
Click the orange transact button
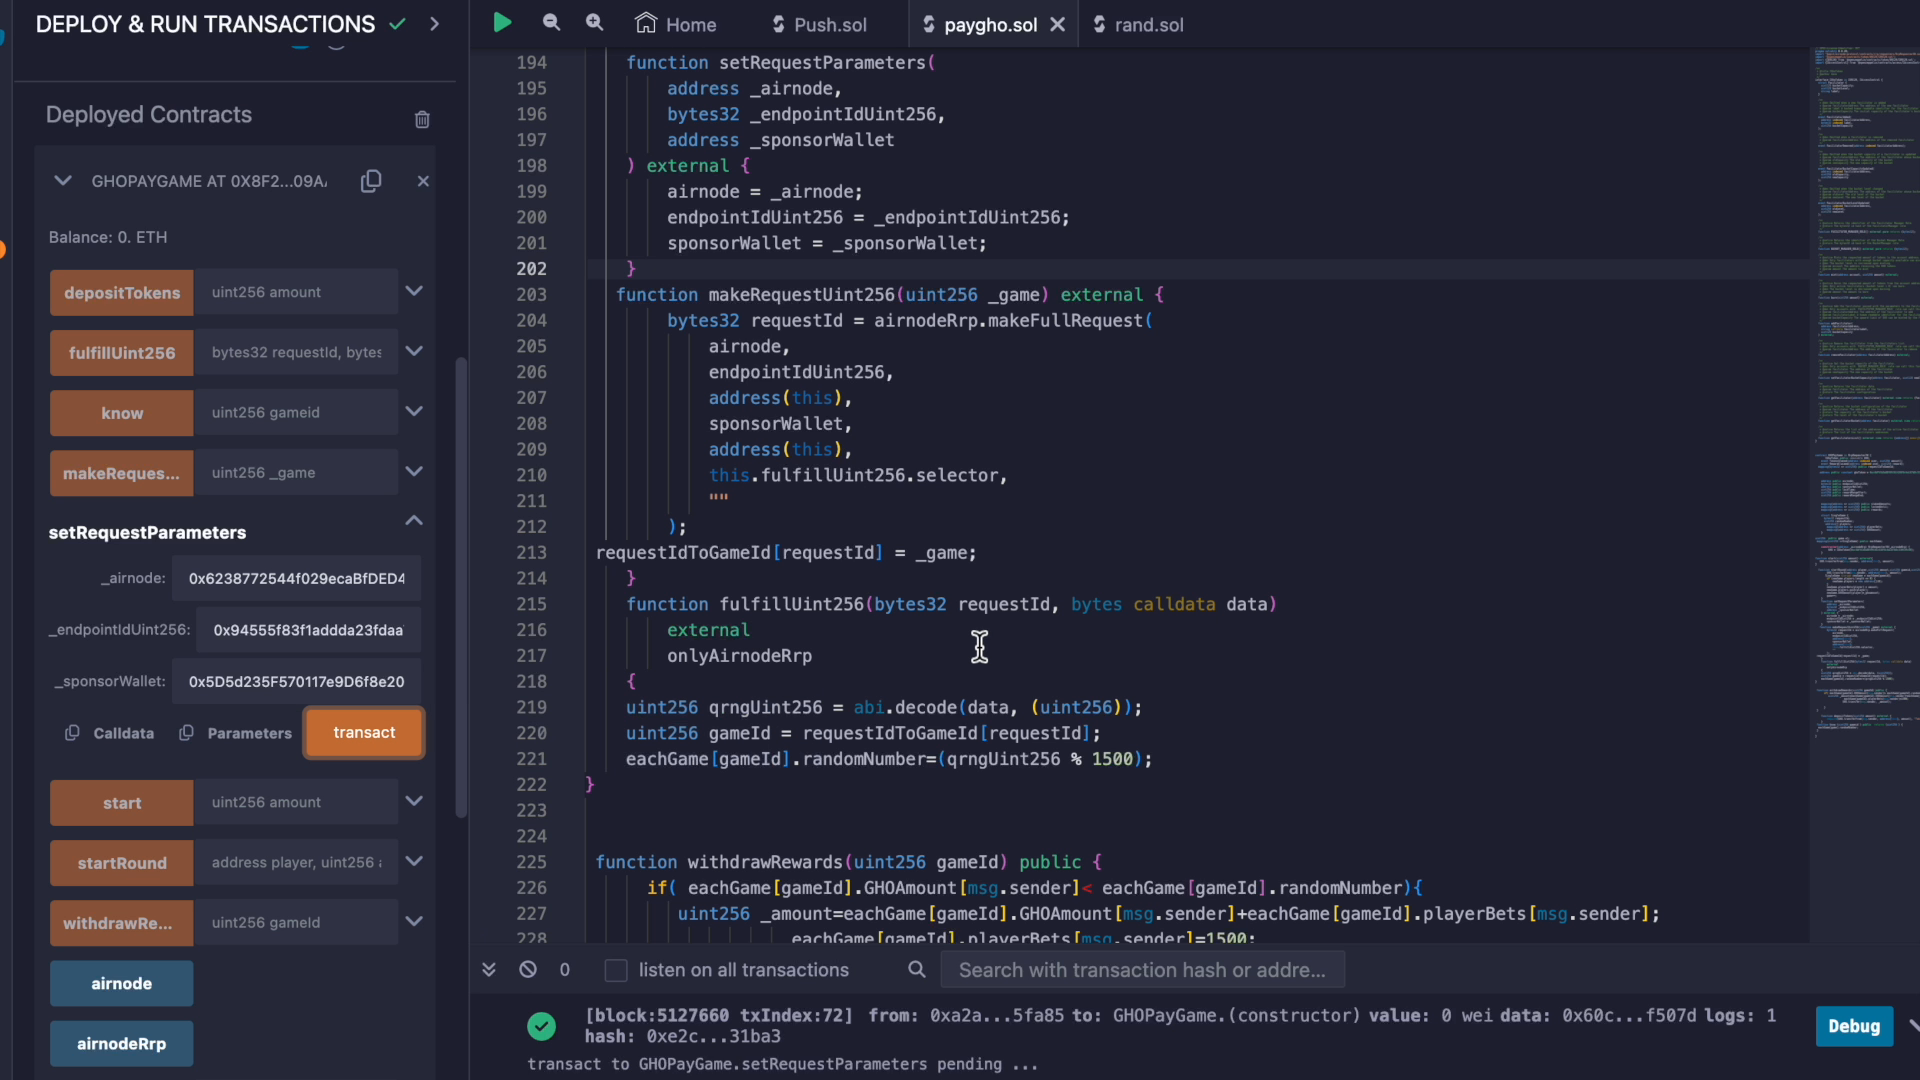tap(364, 733)
